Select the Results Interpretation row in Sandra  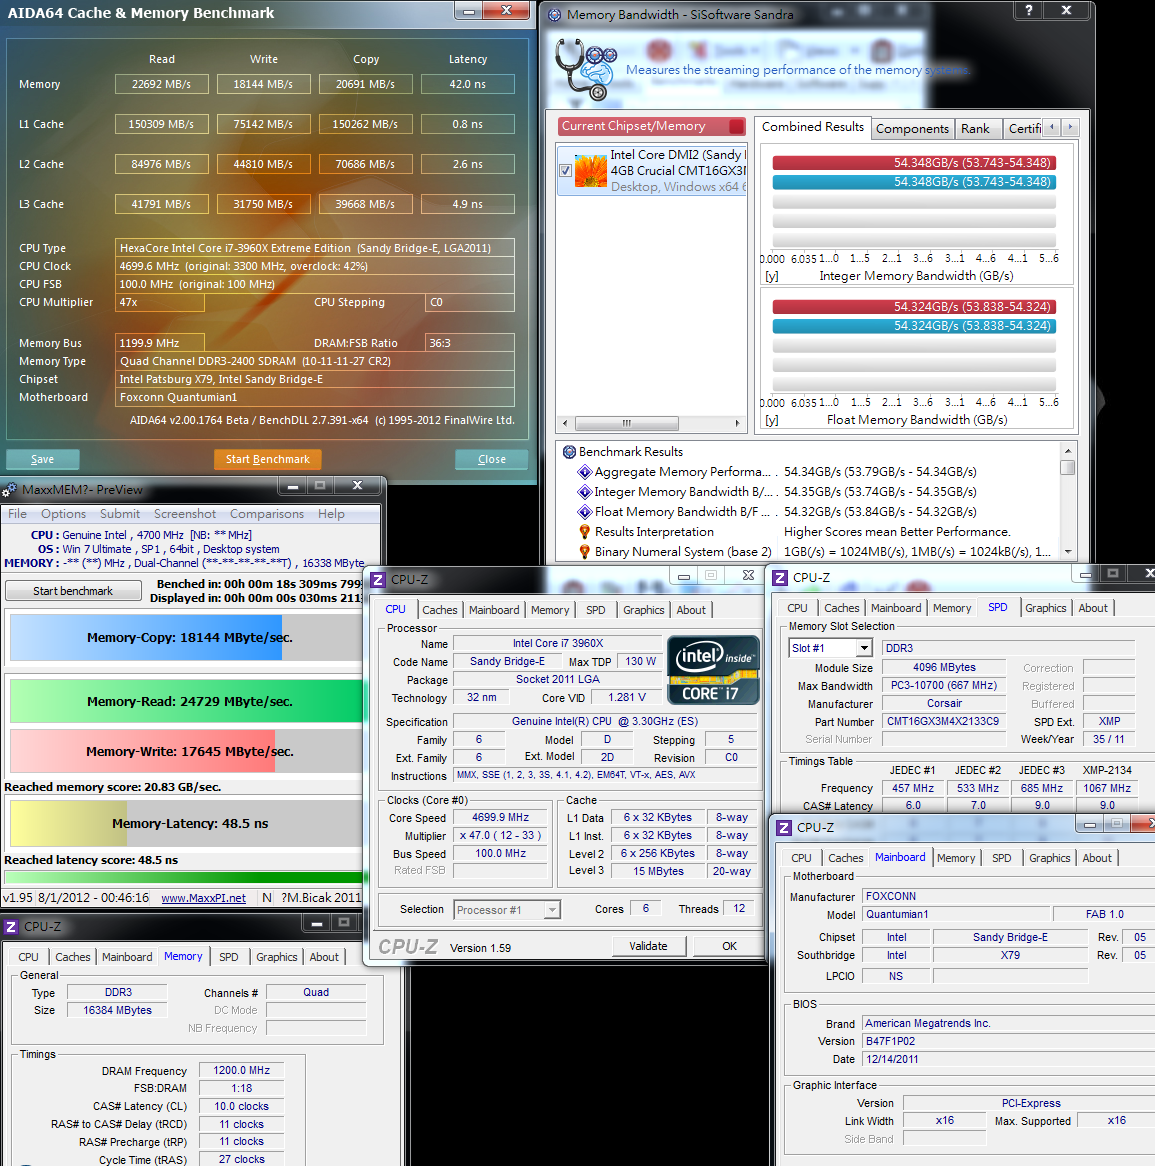[x=807, y=532]
